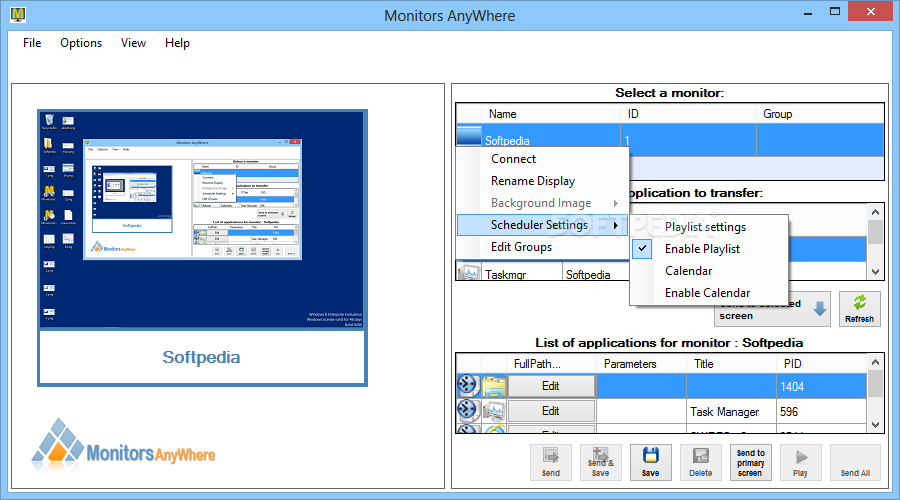
Task: Select Rename Display
Action: 533,181
